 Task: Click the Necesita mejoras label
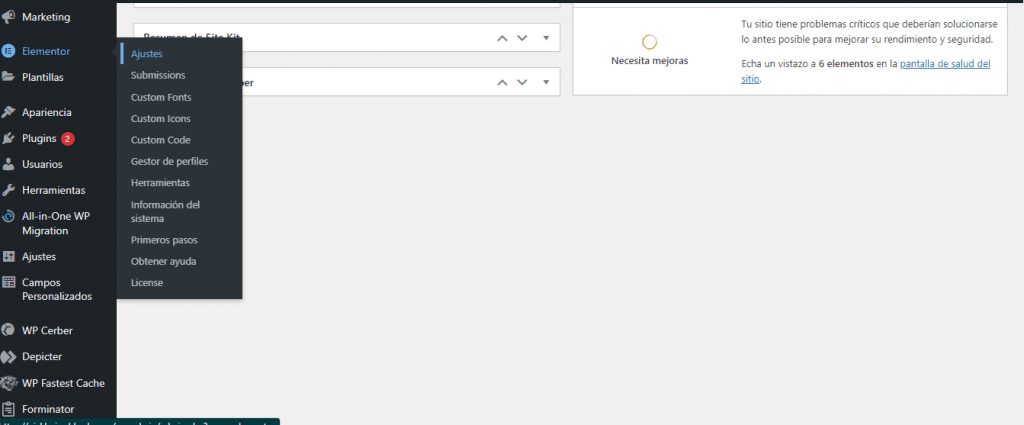(649, 61)
